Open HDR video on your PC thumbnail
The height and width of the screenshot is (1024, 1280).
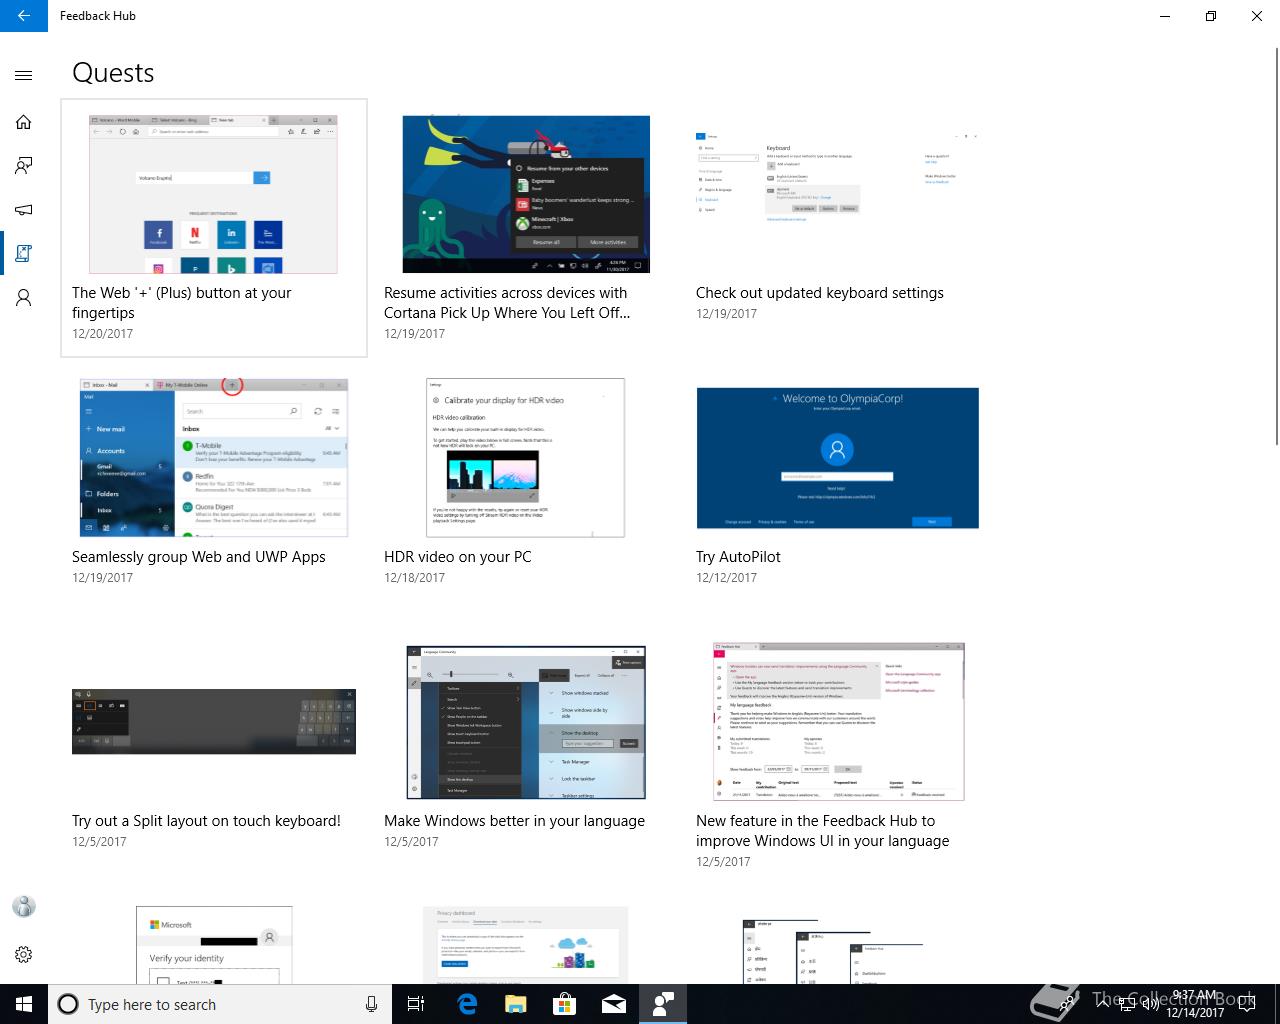point(525,458)
